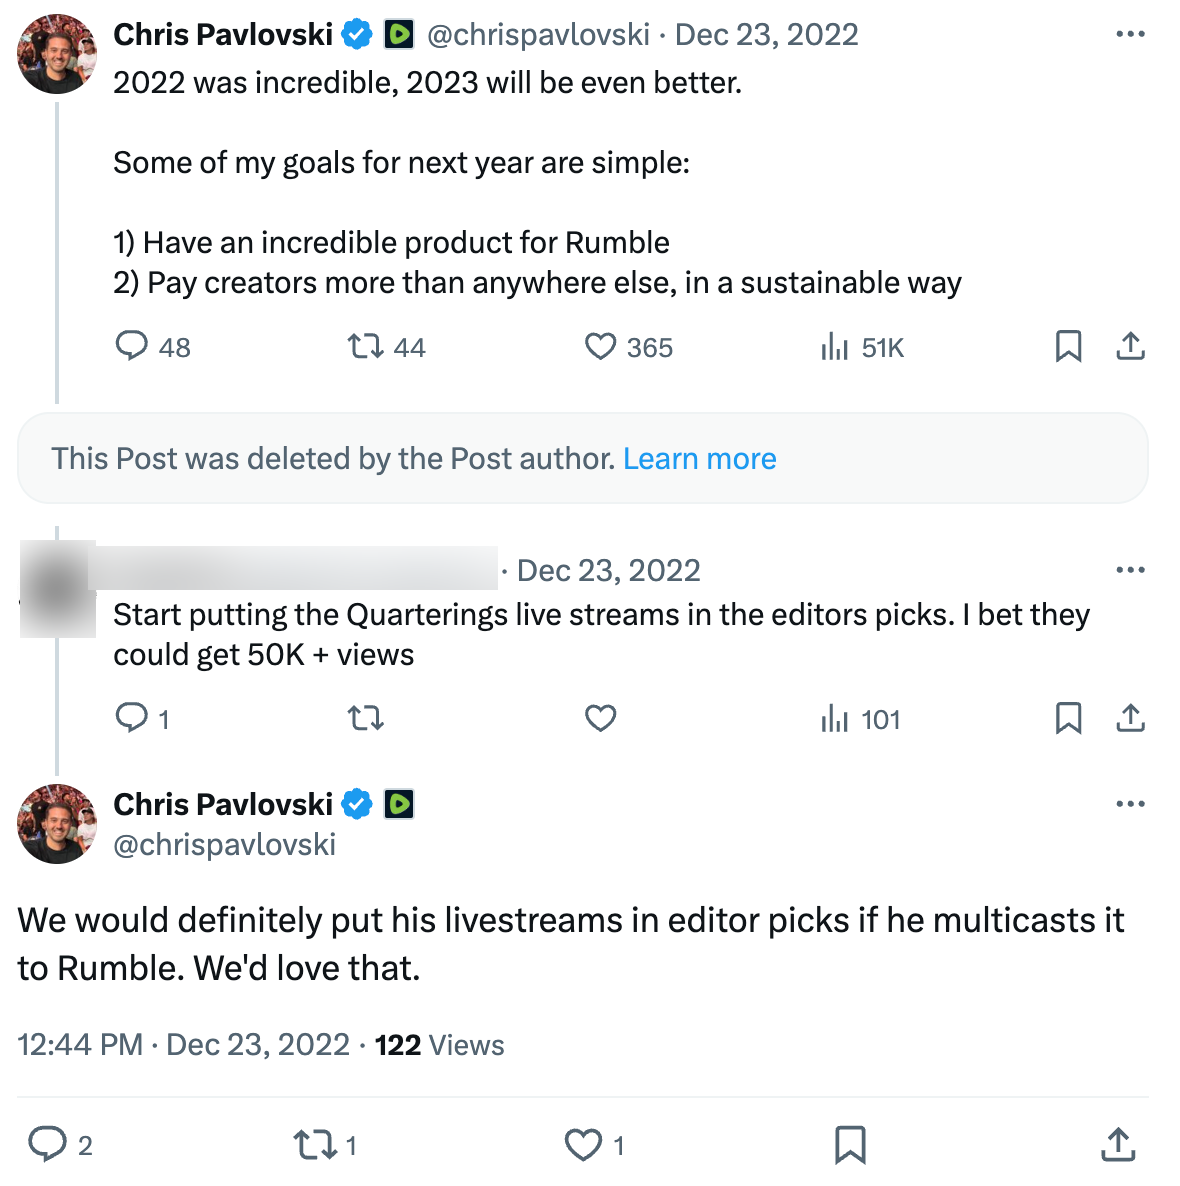This screenshot has width=1180, height=1186.
Task: Click Chris Pavlovski's profile avatar
Action: pyautogui.click(x=57, y=54)
